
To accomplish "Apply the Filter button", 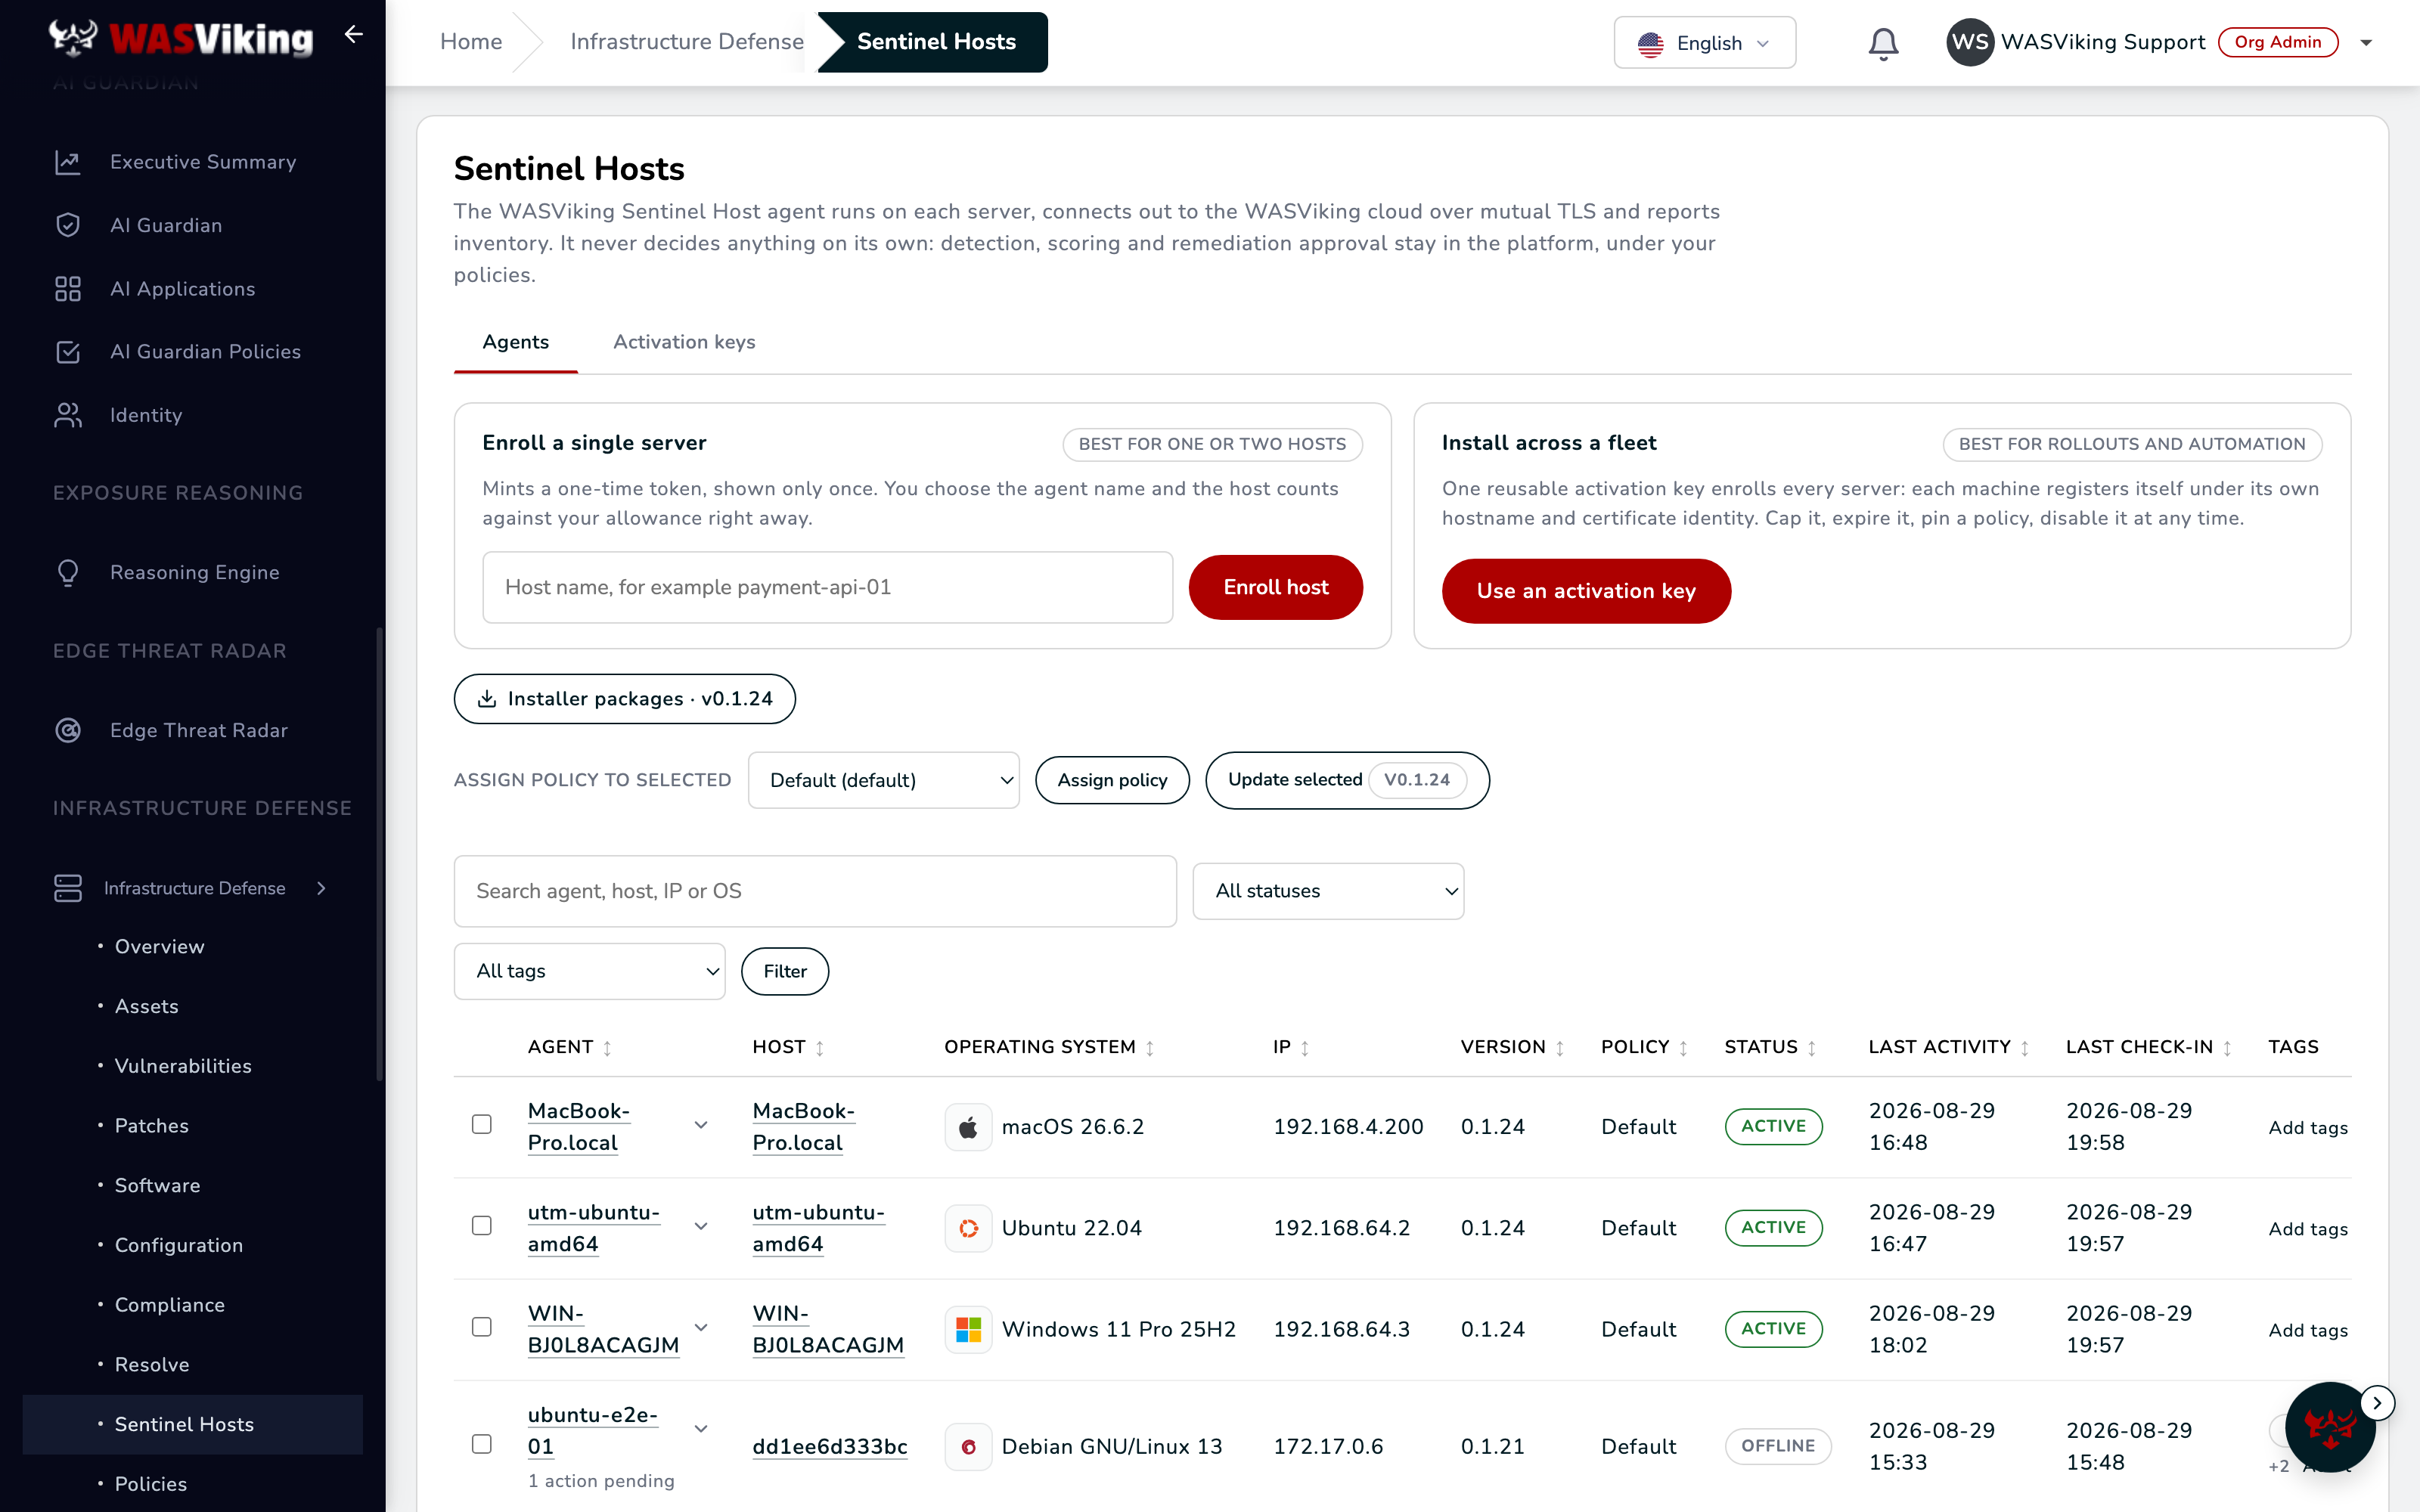I will 784,971.
